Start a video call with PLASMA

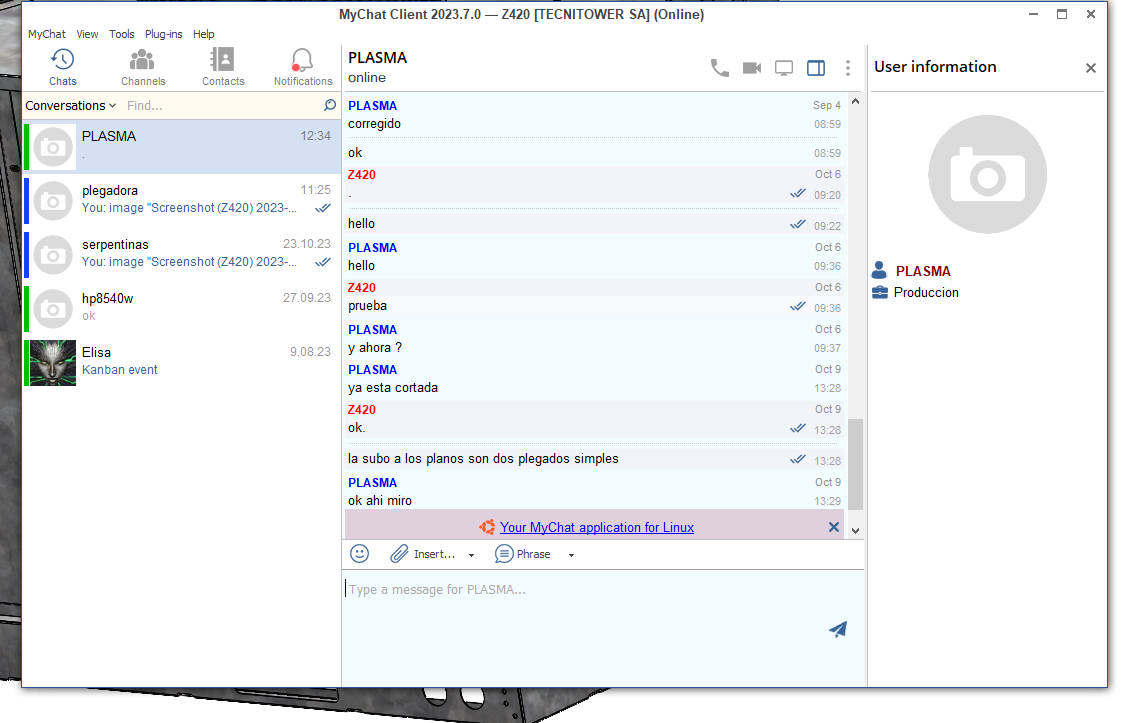point(752,68)
